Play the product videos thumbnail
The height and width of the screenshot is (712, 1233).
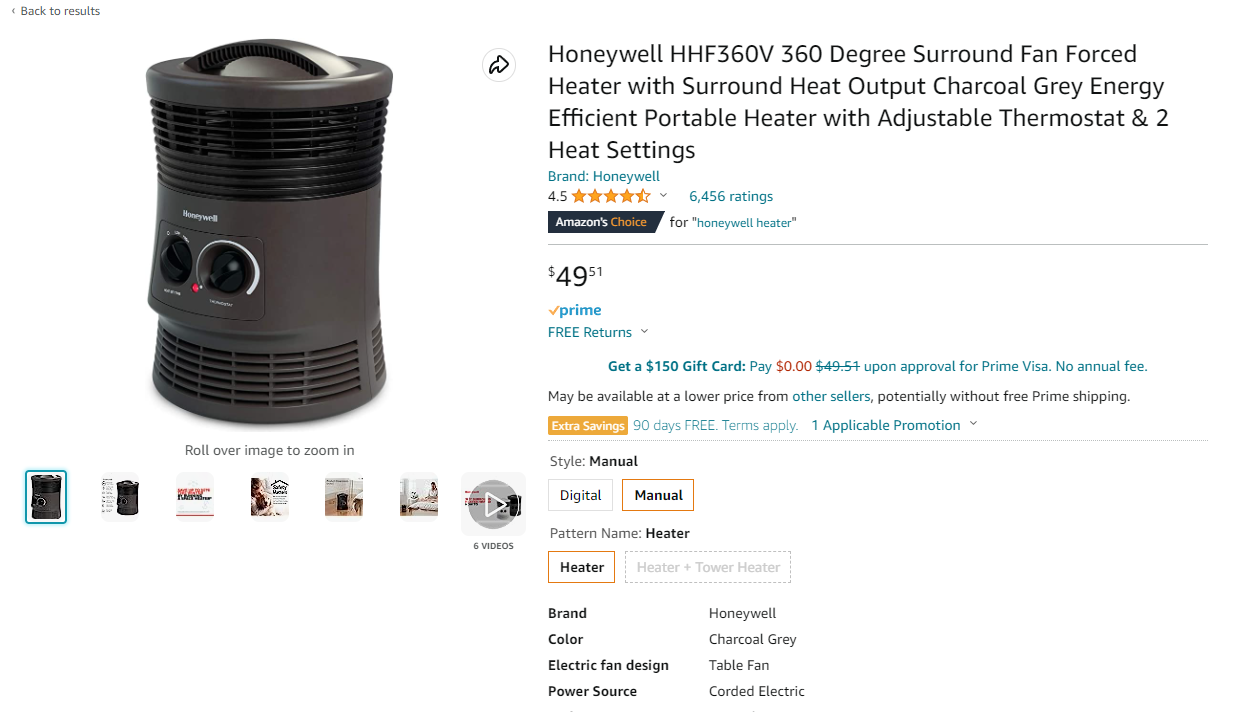coord(493,505)
